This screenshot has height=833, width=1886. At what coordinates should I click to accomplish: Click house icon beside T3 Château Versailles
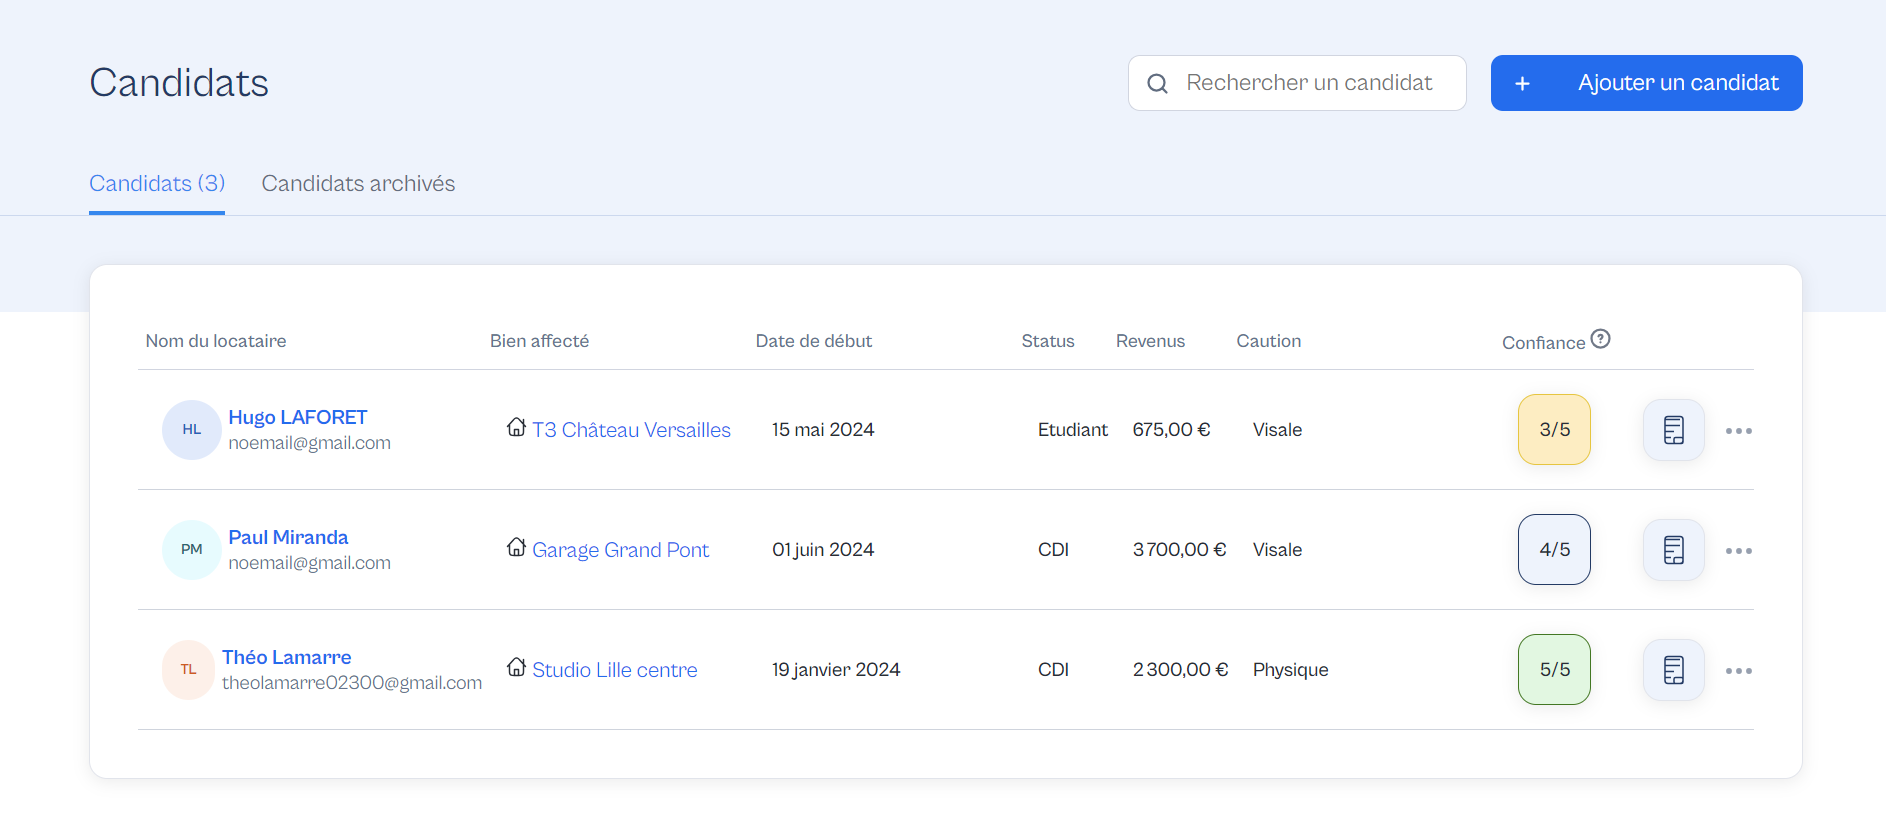(x=516, y=427)
